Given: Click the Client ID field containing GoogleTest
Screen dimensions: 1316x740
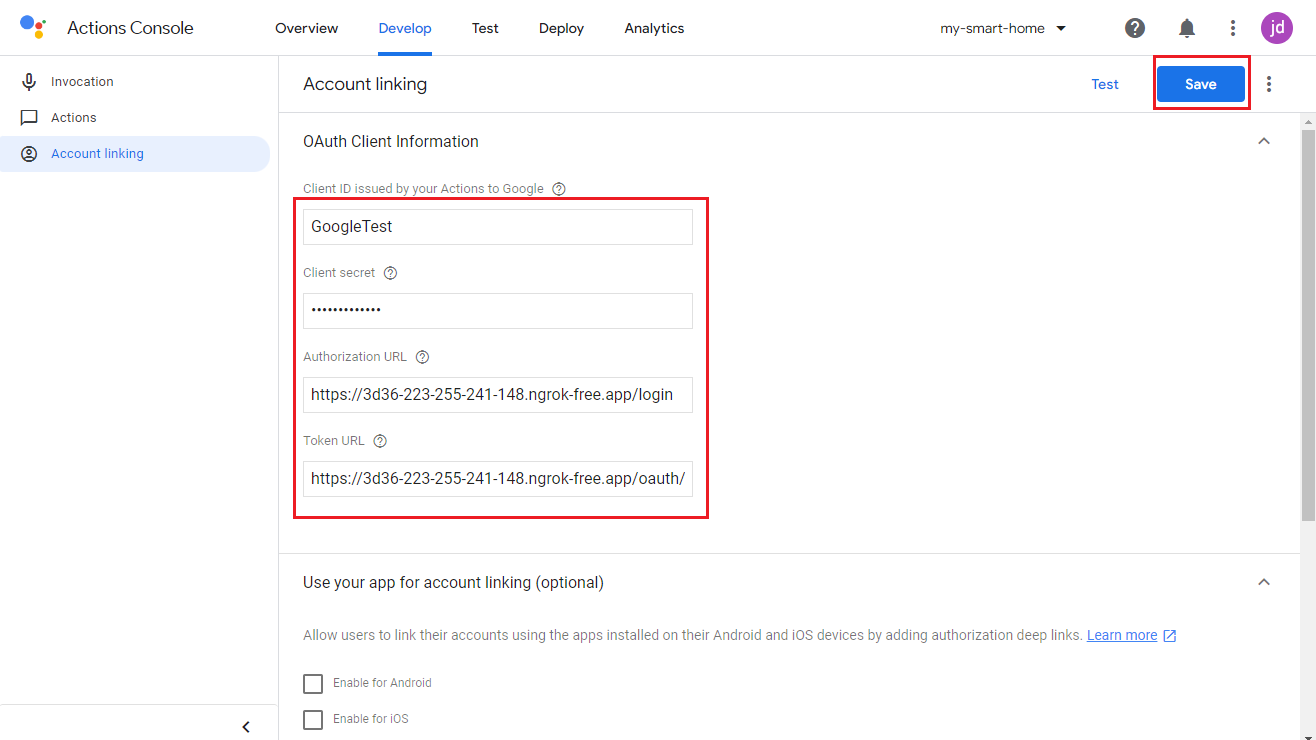Looking at the screenshot, I should pos(498,227).
